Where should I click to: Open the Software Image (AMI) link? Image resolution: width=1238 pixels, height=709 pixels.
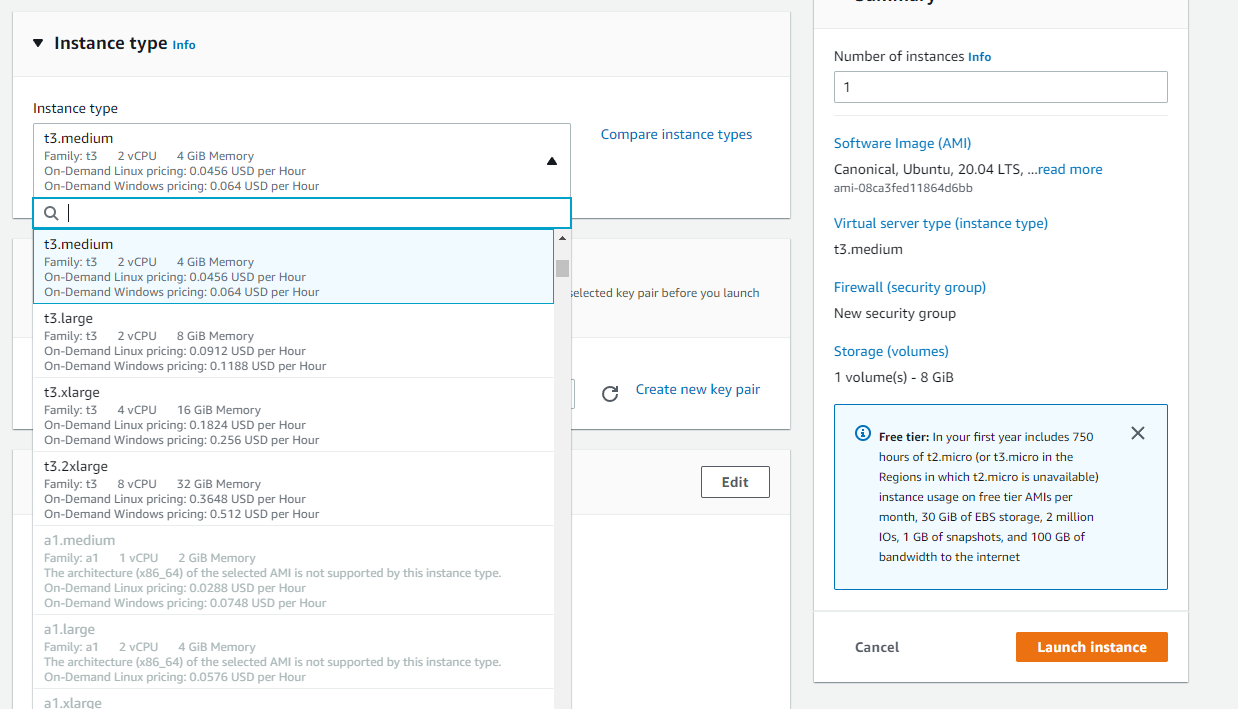point(902,143)
